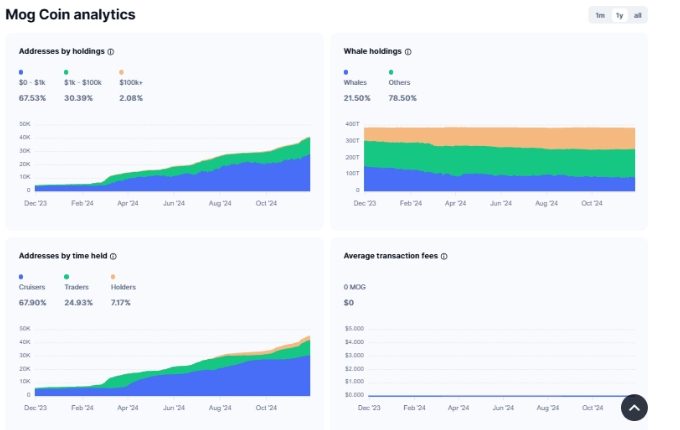Click the $5.000 axis label in fees chart
680x430 pixels.
354,329
